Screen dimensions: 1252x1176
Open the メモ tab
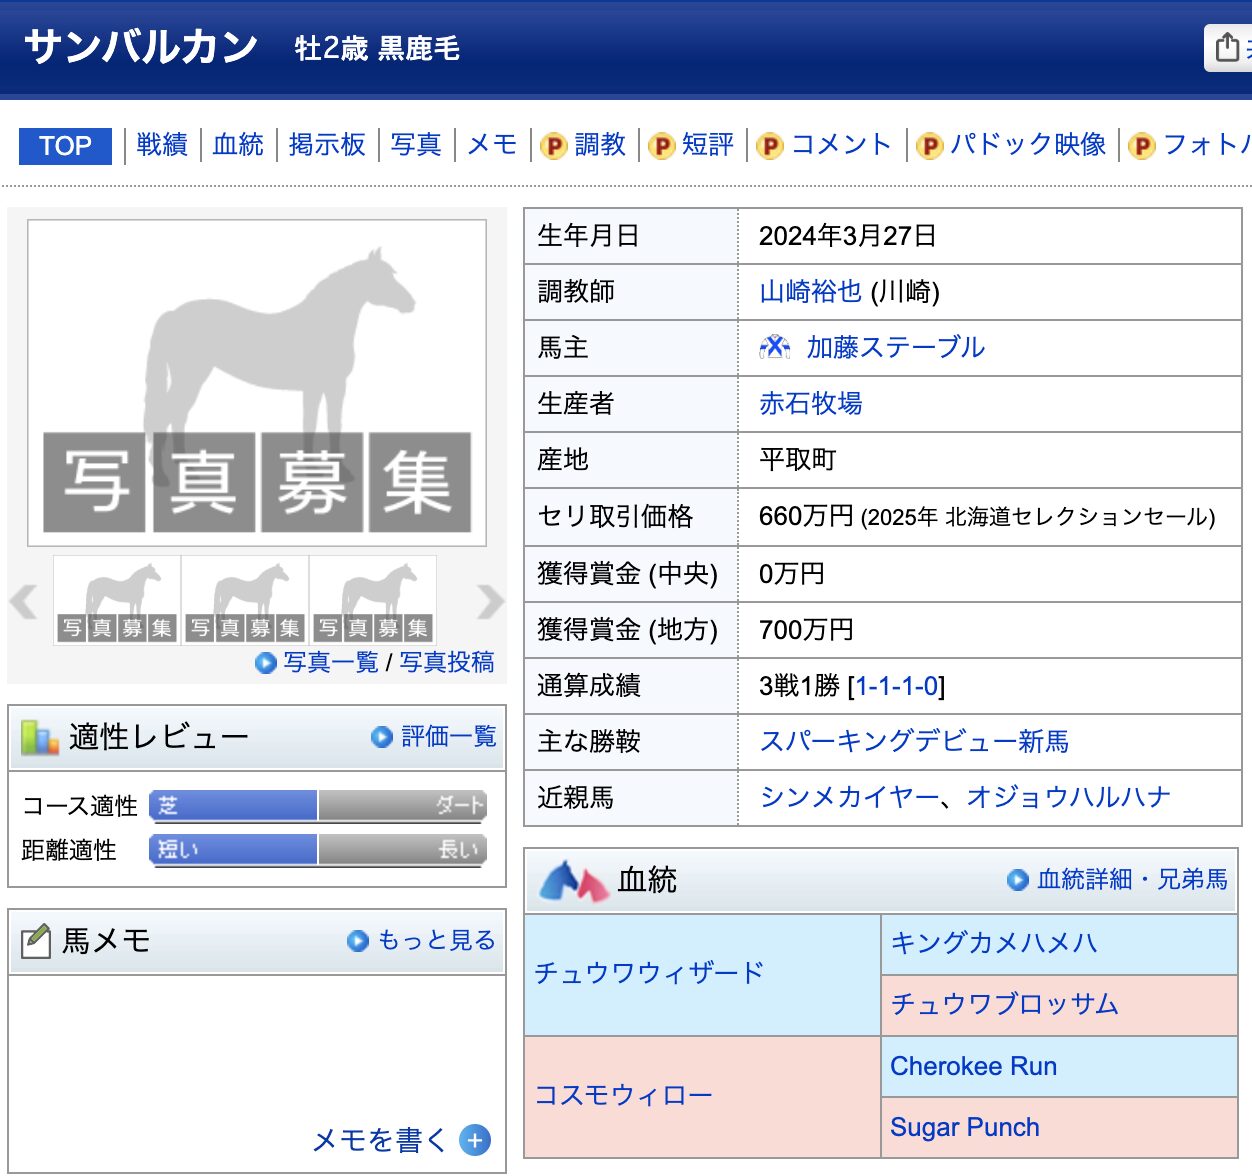492,145
